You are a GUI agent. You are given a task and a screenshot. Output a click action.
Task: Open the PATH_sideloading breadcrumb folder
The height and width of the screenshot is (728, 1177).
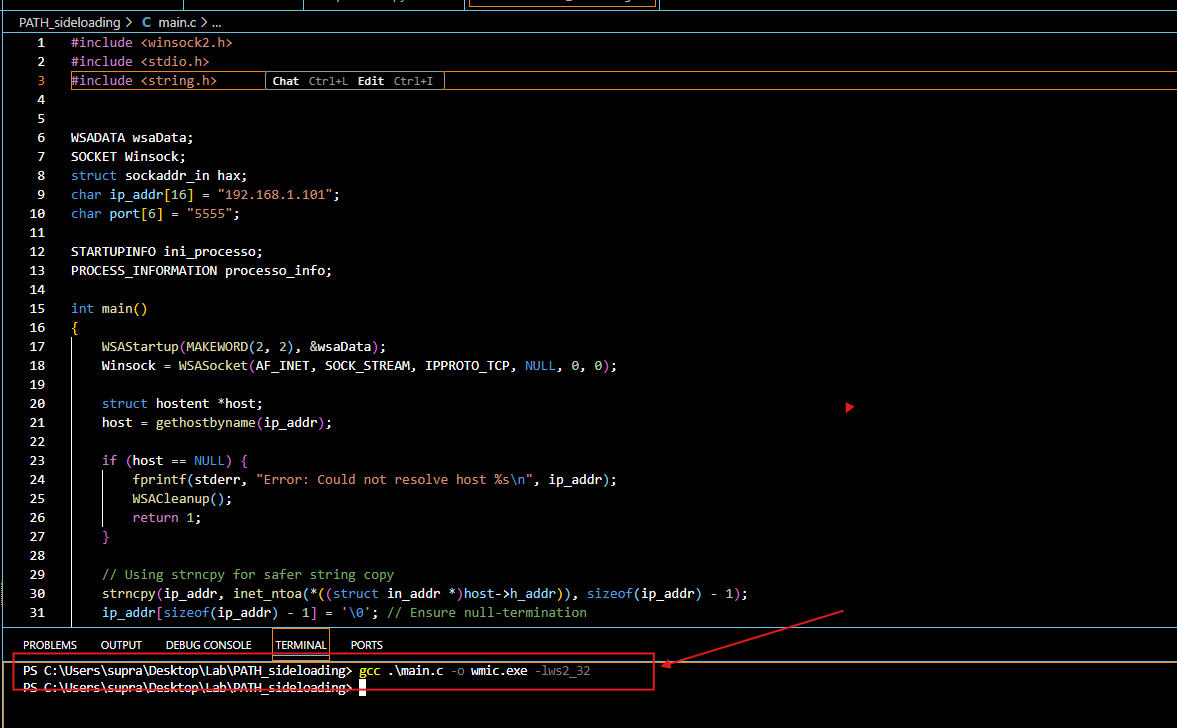pyautogui.click(x=69, y=22)
